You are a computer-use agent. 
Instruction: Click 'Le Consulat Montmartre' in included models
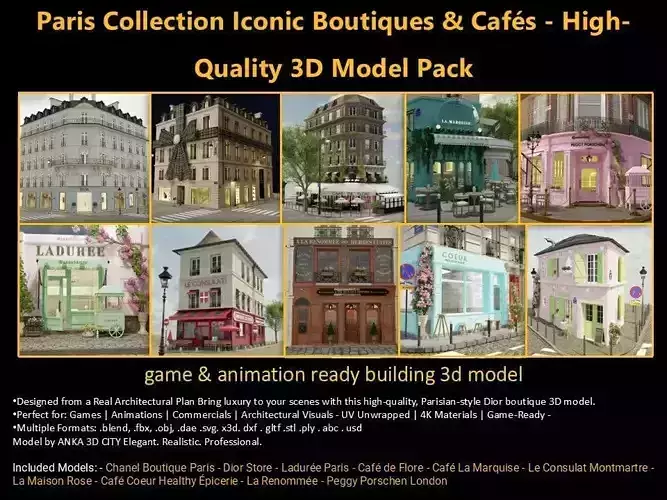(588, 468)
